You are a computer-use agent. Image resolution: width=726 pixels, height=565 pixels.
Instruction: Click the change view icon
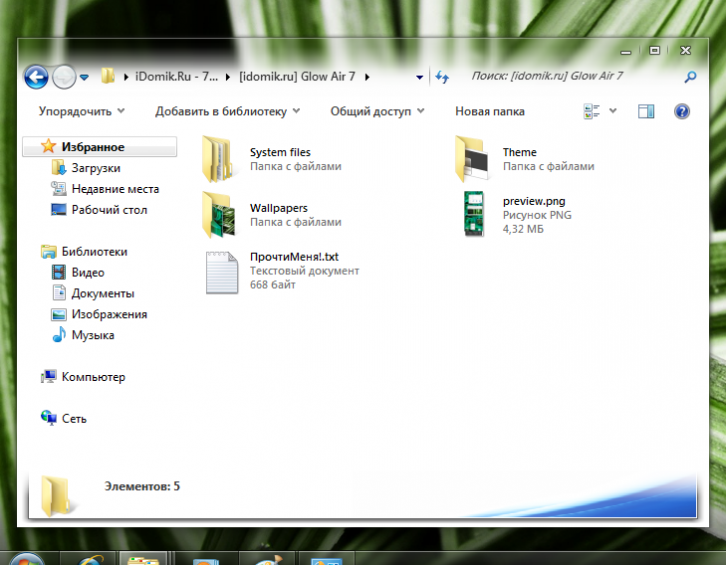click(591, 111)
